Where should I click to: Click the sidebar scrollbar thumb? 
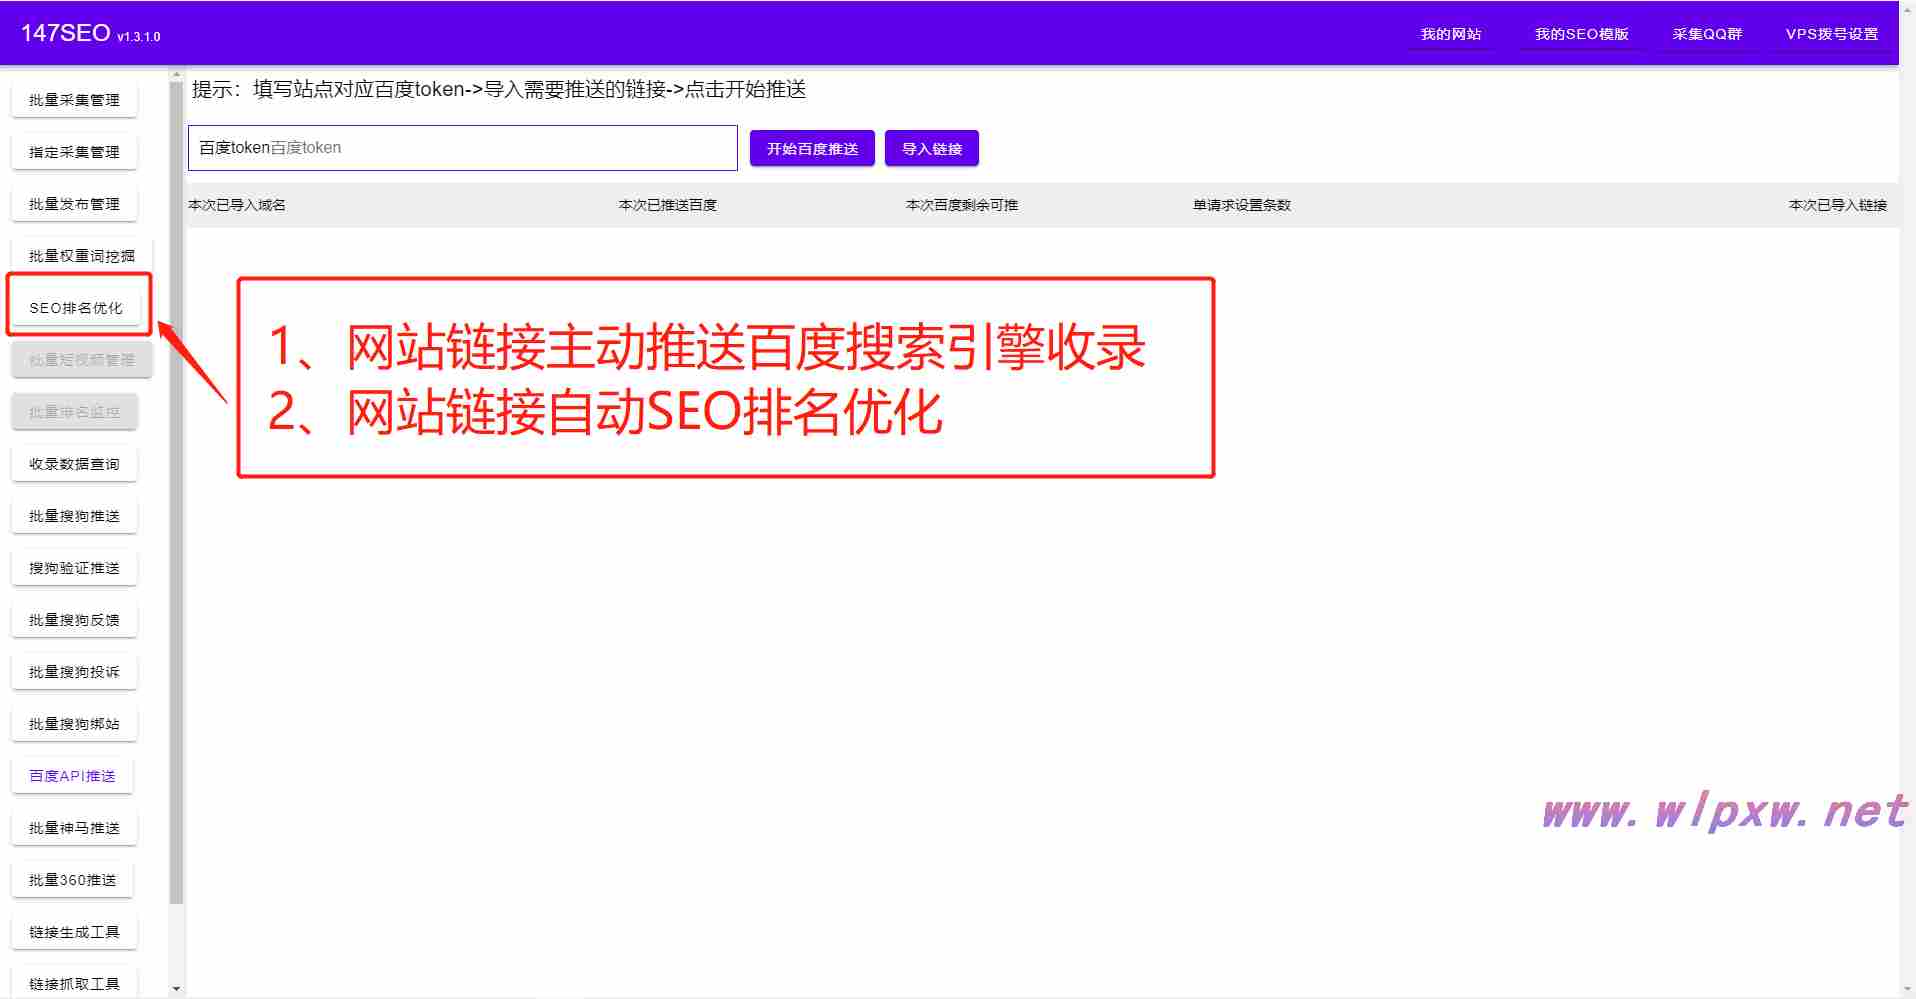pyautogui.click(x=177, y=493)
